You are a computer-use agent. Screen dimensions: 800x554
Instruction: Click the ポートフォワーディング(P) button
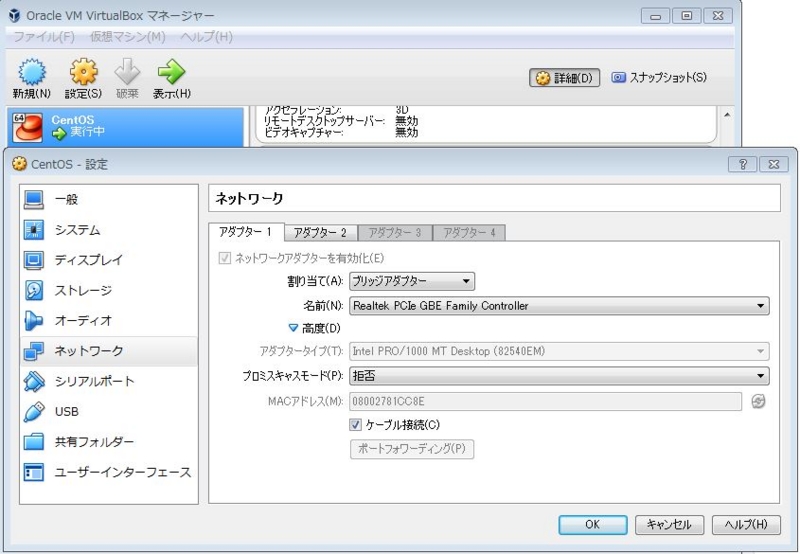point(412,449)
